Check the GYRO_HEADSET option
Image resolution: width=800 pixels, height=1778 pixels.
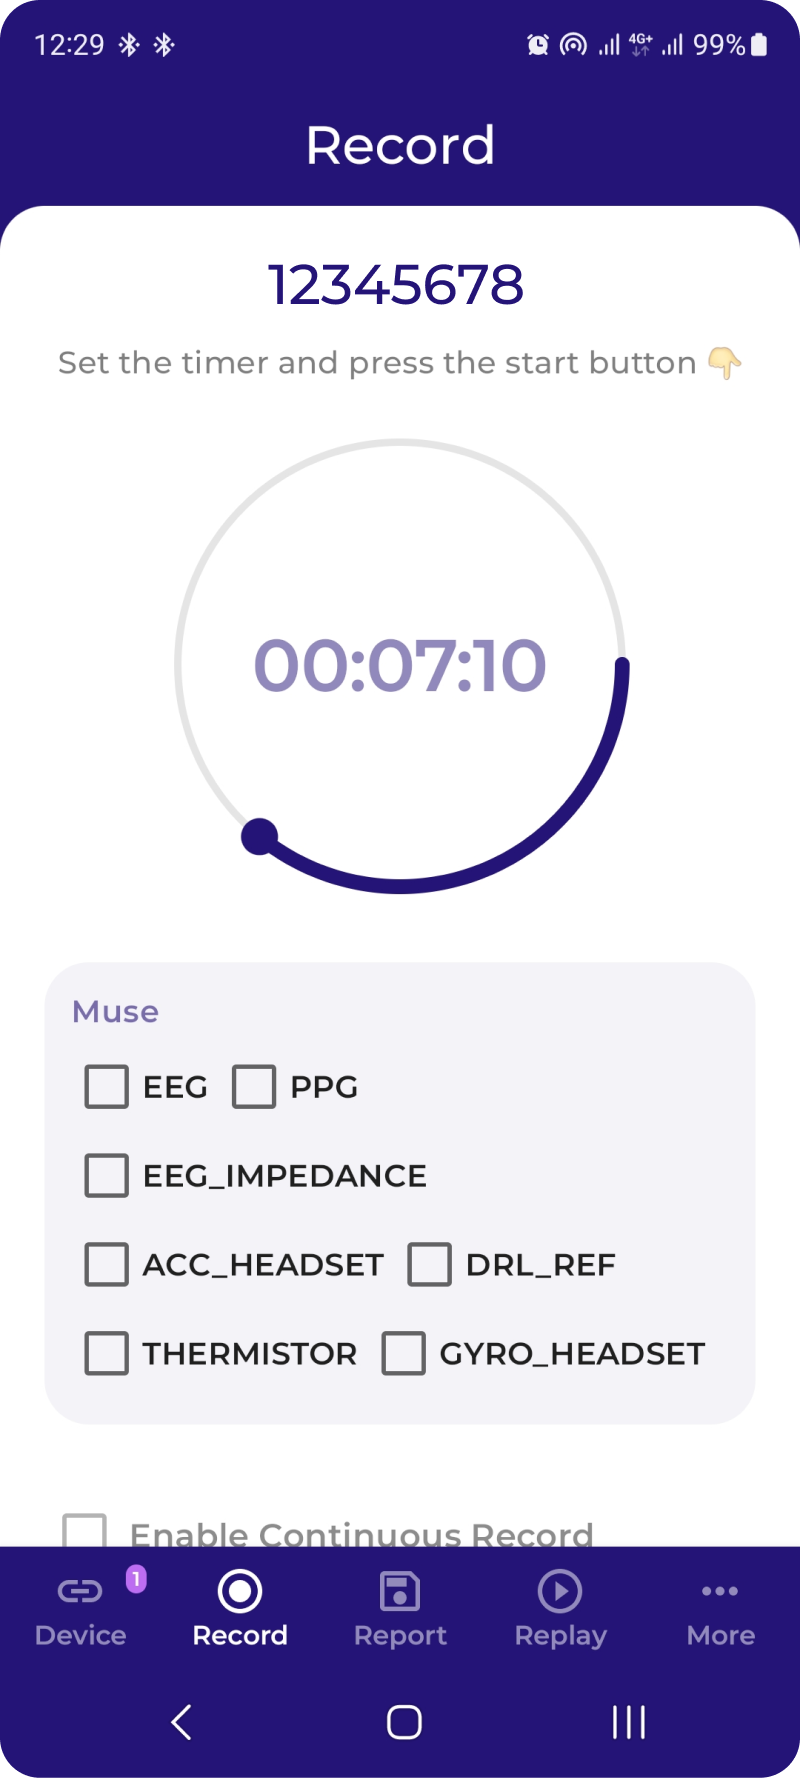click(x=404, y=1354)
